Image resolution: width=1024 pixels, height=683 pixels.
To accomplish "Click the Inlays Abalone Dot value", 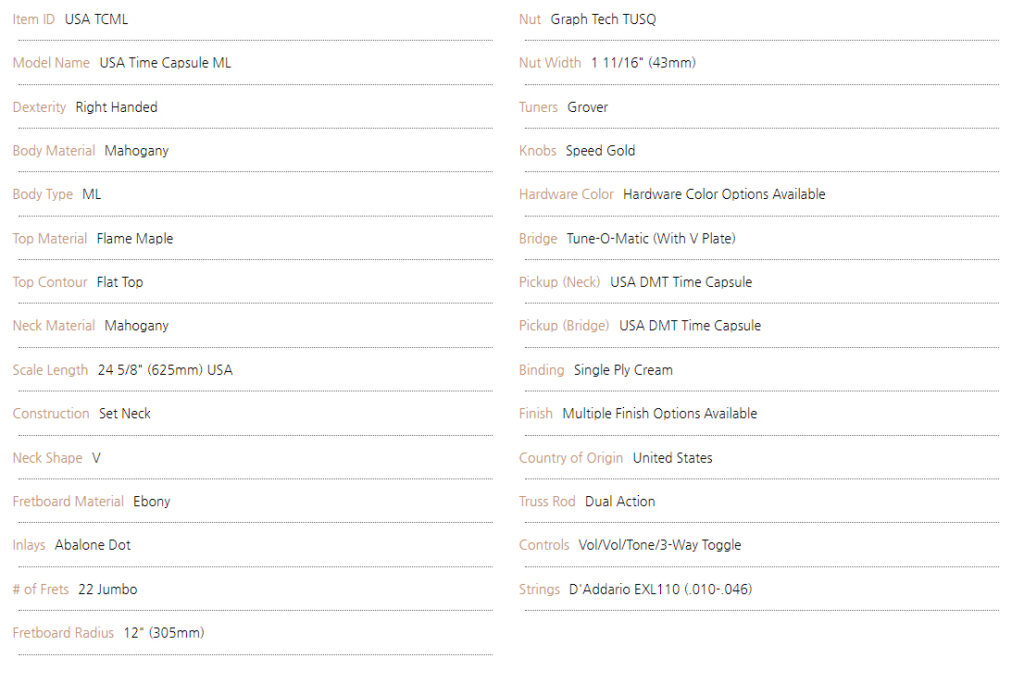I will [x=93, y=545].
